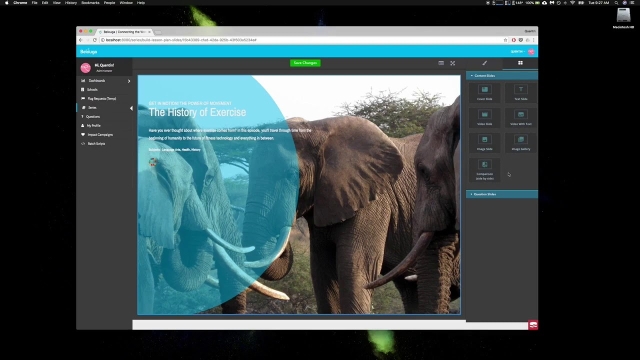Open Batch Scripts in the sidebar
Viewport: 640px width, 360px height.
[96, 144]
